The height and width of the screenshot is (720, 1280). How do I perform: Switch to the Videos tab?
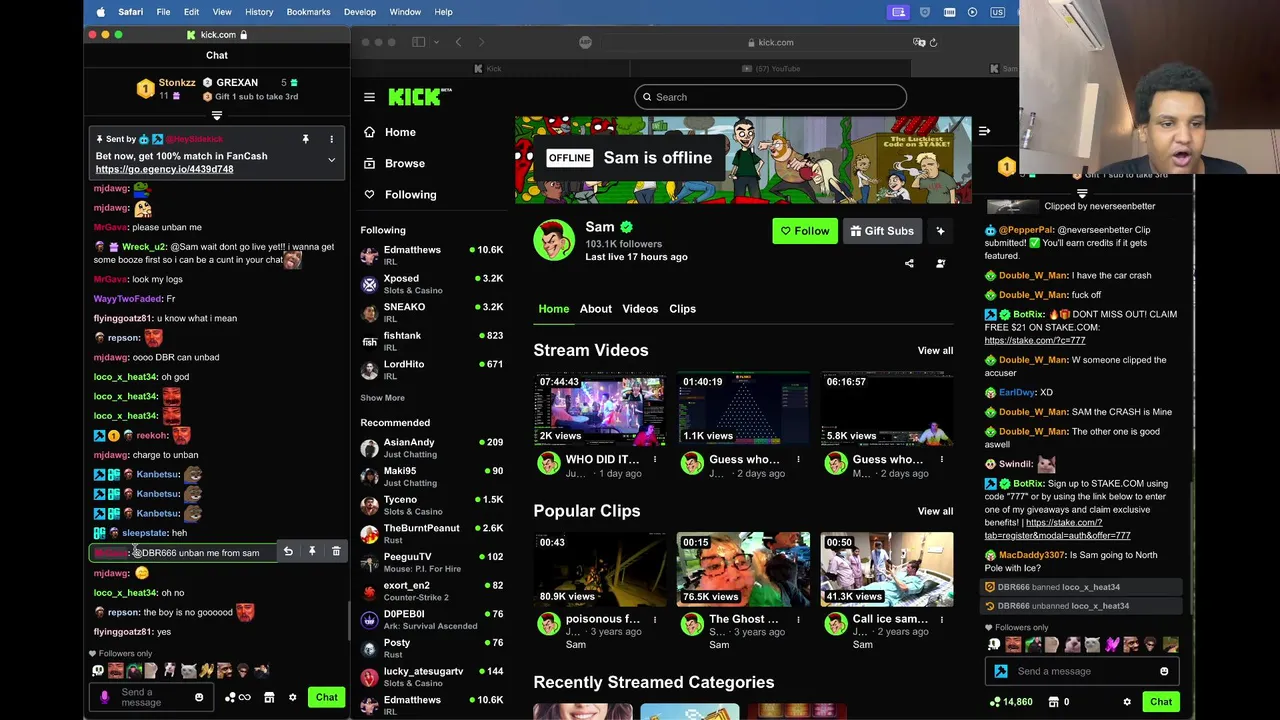click(640, 309)
